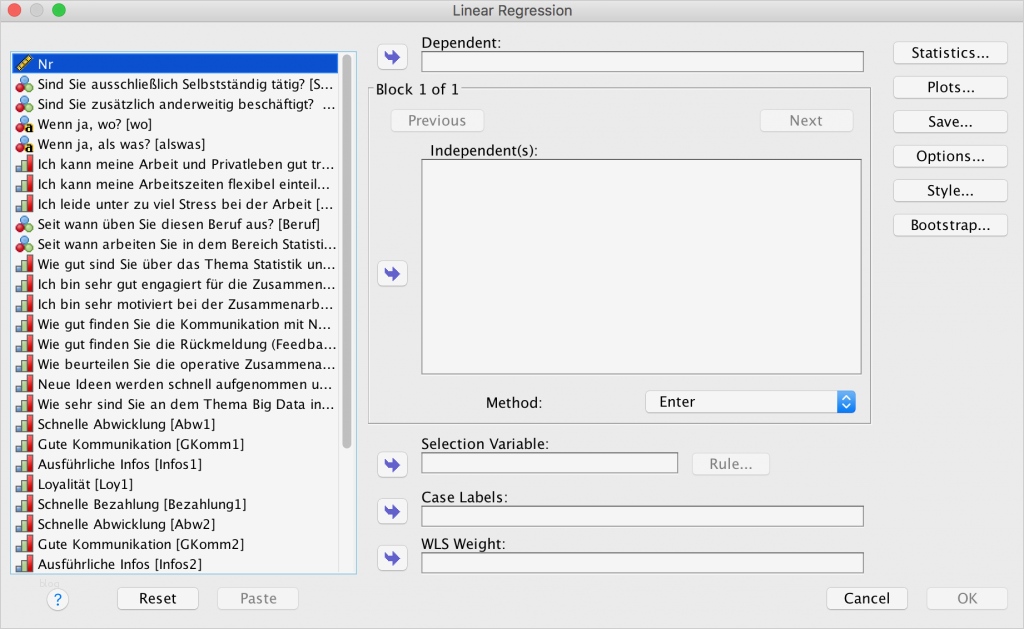
Task: Click ordinal icon of 'Neue Ideen werden schnell aufgenommen'
Action: [x=24, y=384]
